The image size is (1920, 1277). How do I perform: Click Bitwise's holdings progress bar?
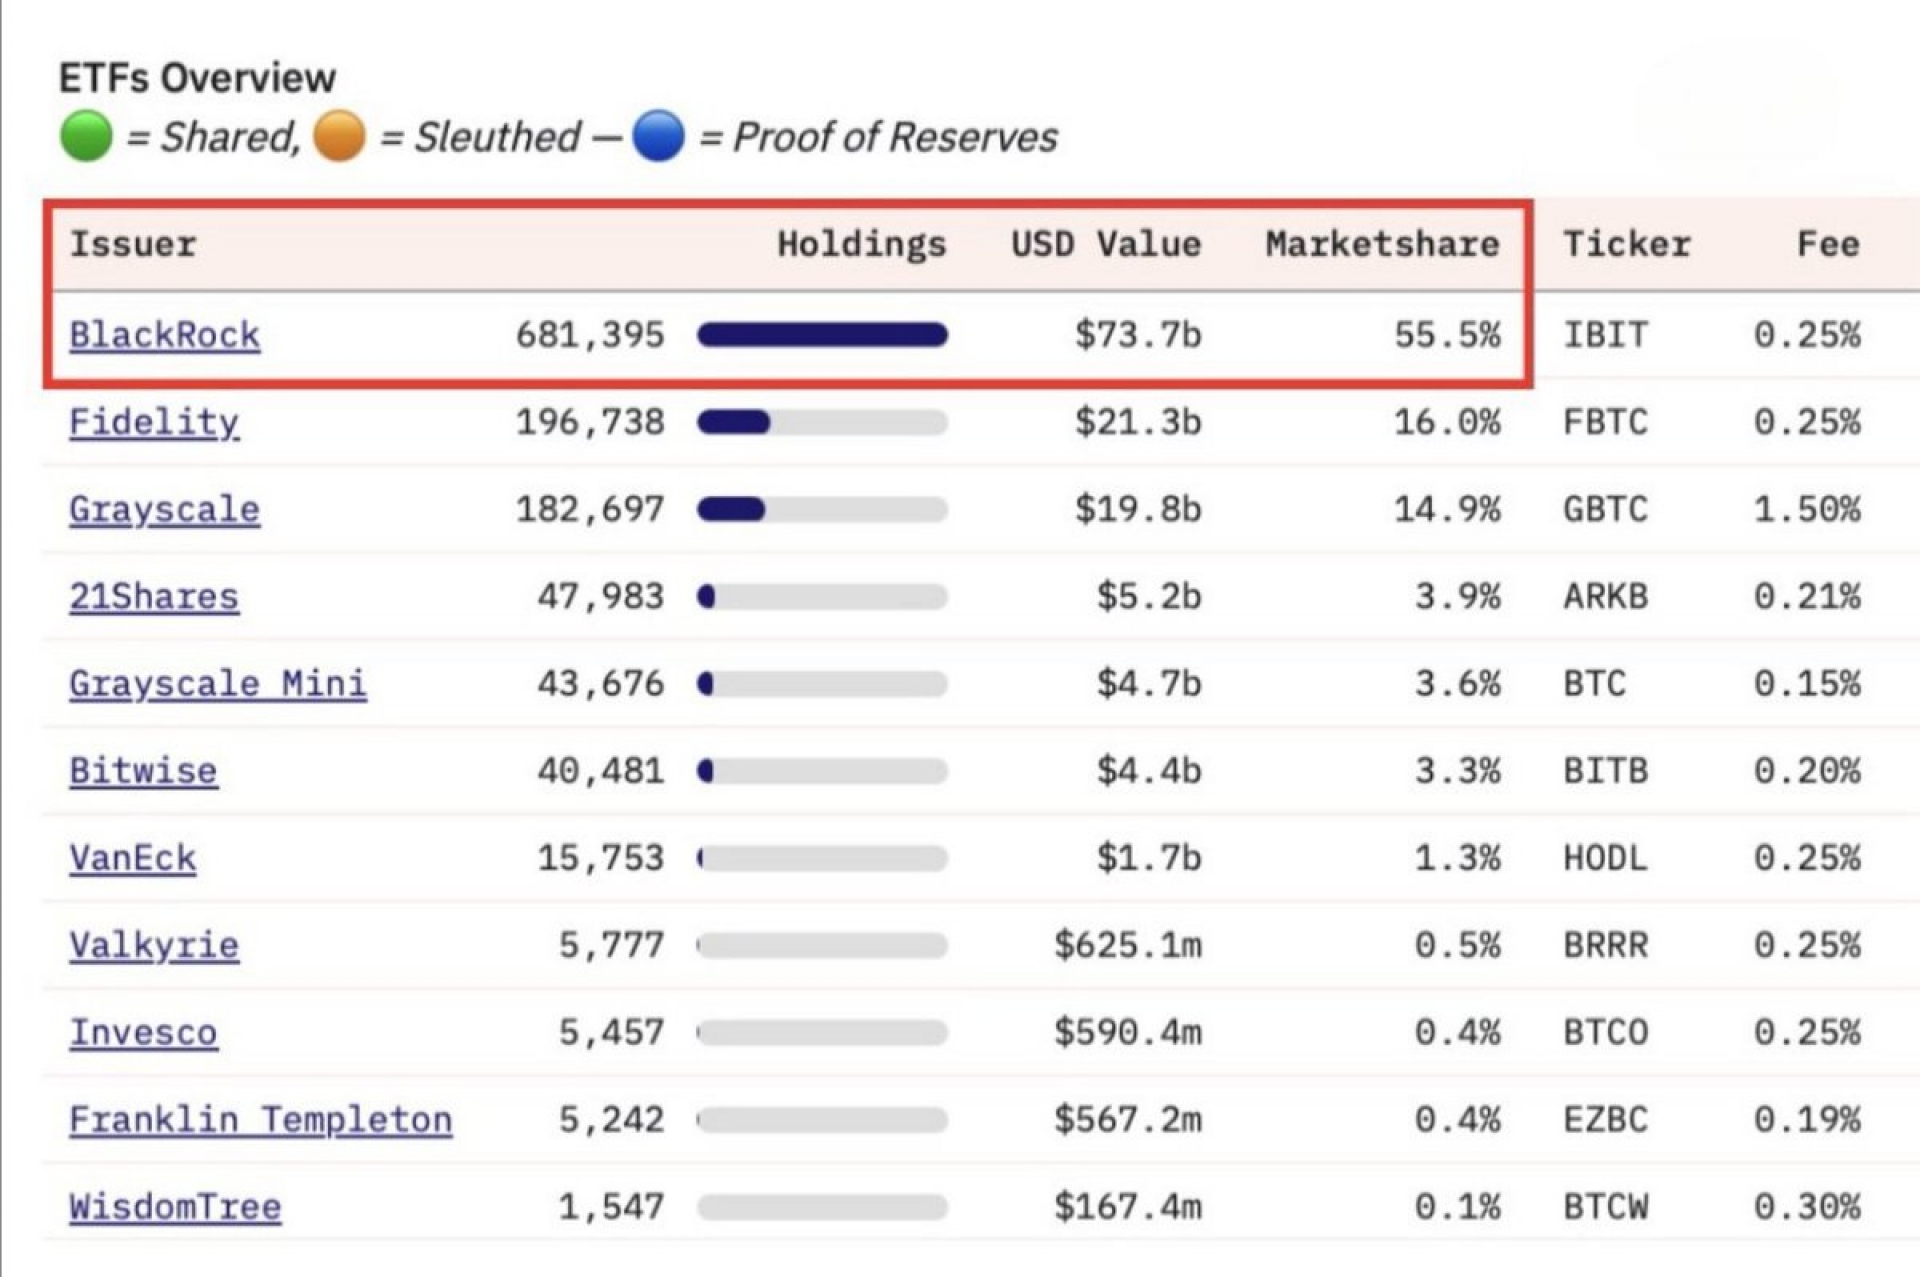(x=822, y=771)
